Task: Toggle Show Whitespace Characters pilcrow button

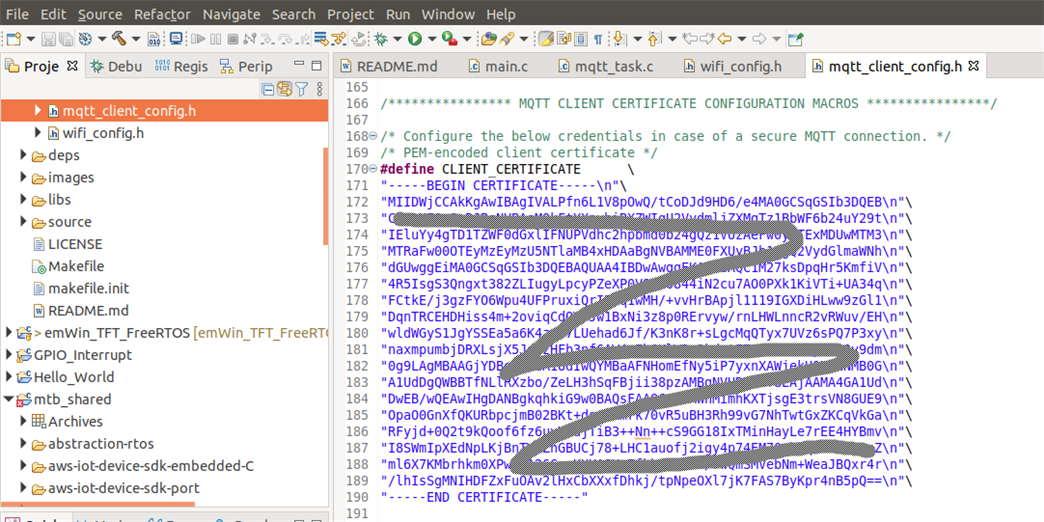Action: pos(598,39)
